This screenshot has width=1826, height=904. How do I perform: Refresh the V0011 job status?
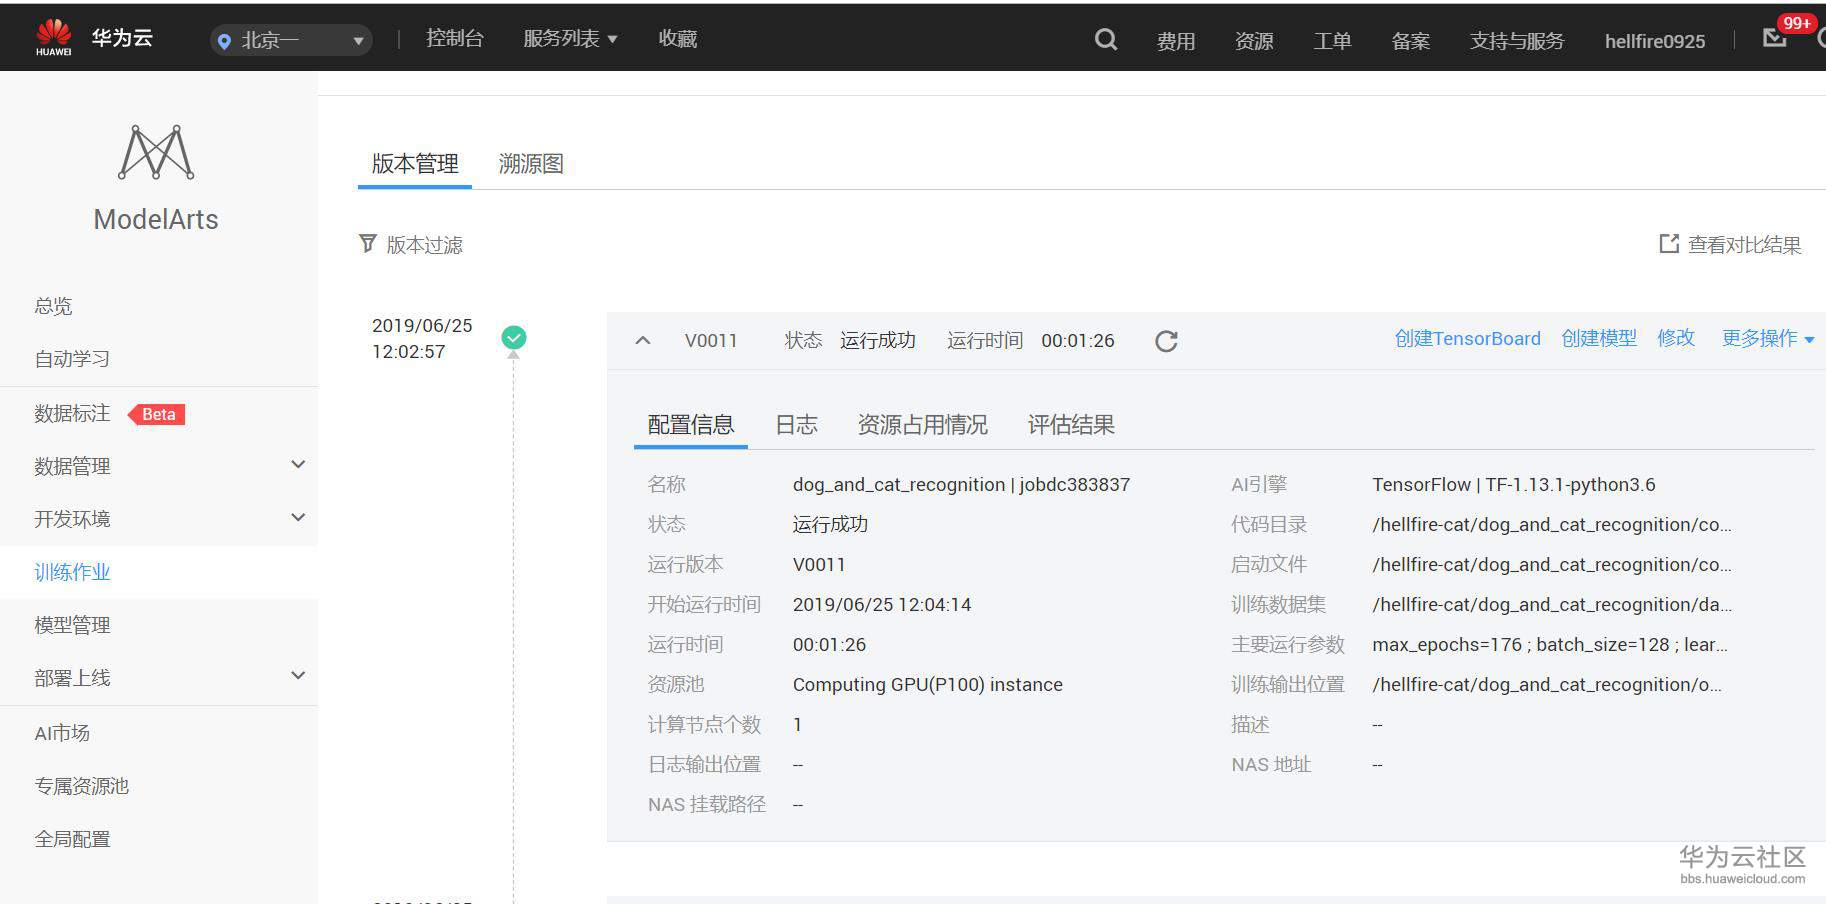[x=1166, y=341]
